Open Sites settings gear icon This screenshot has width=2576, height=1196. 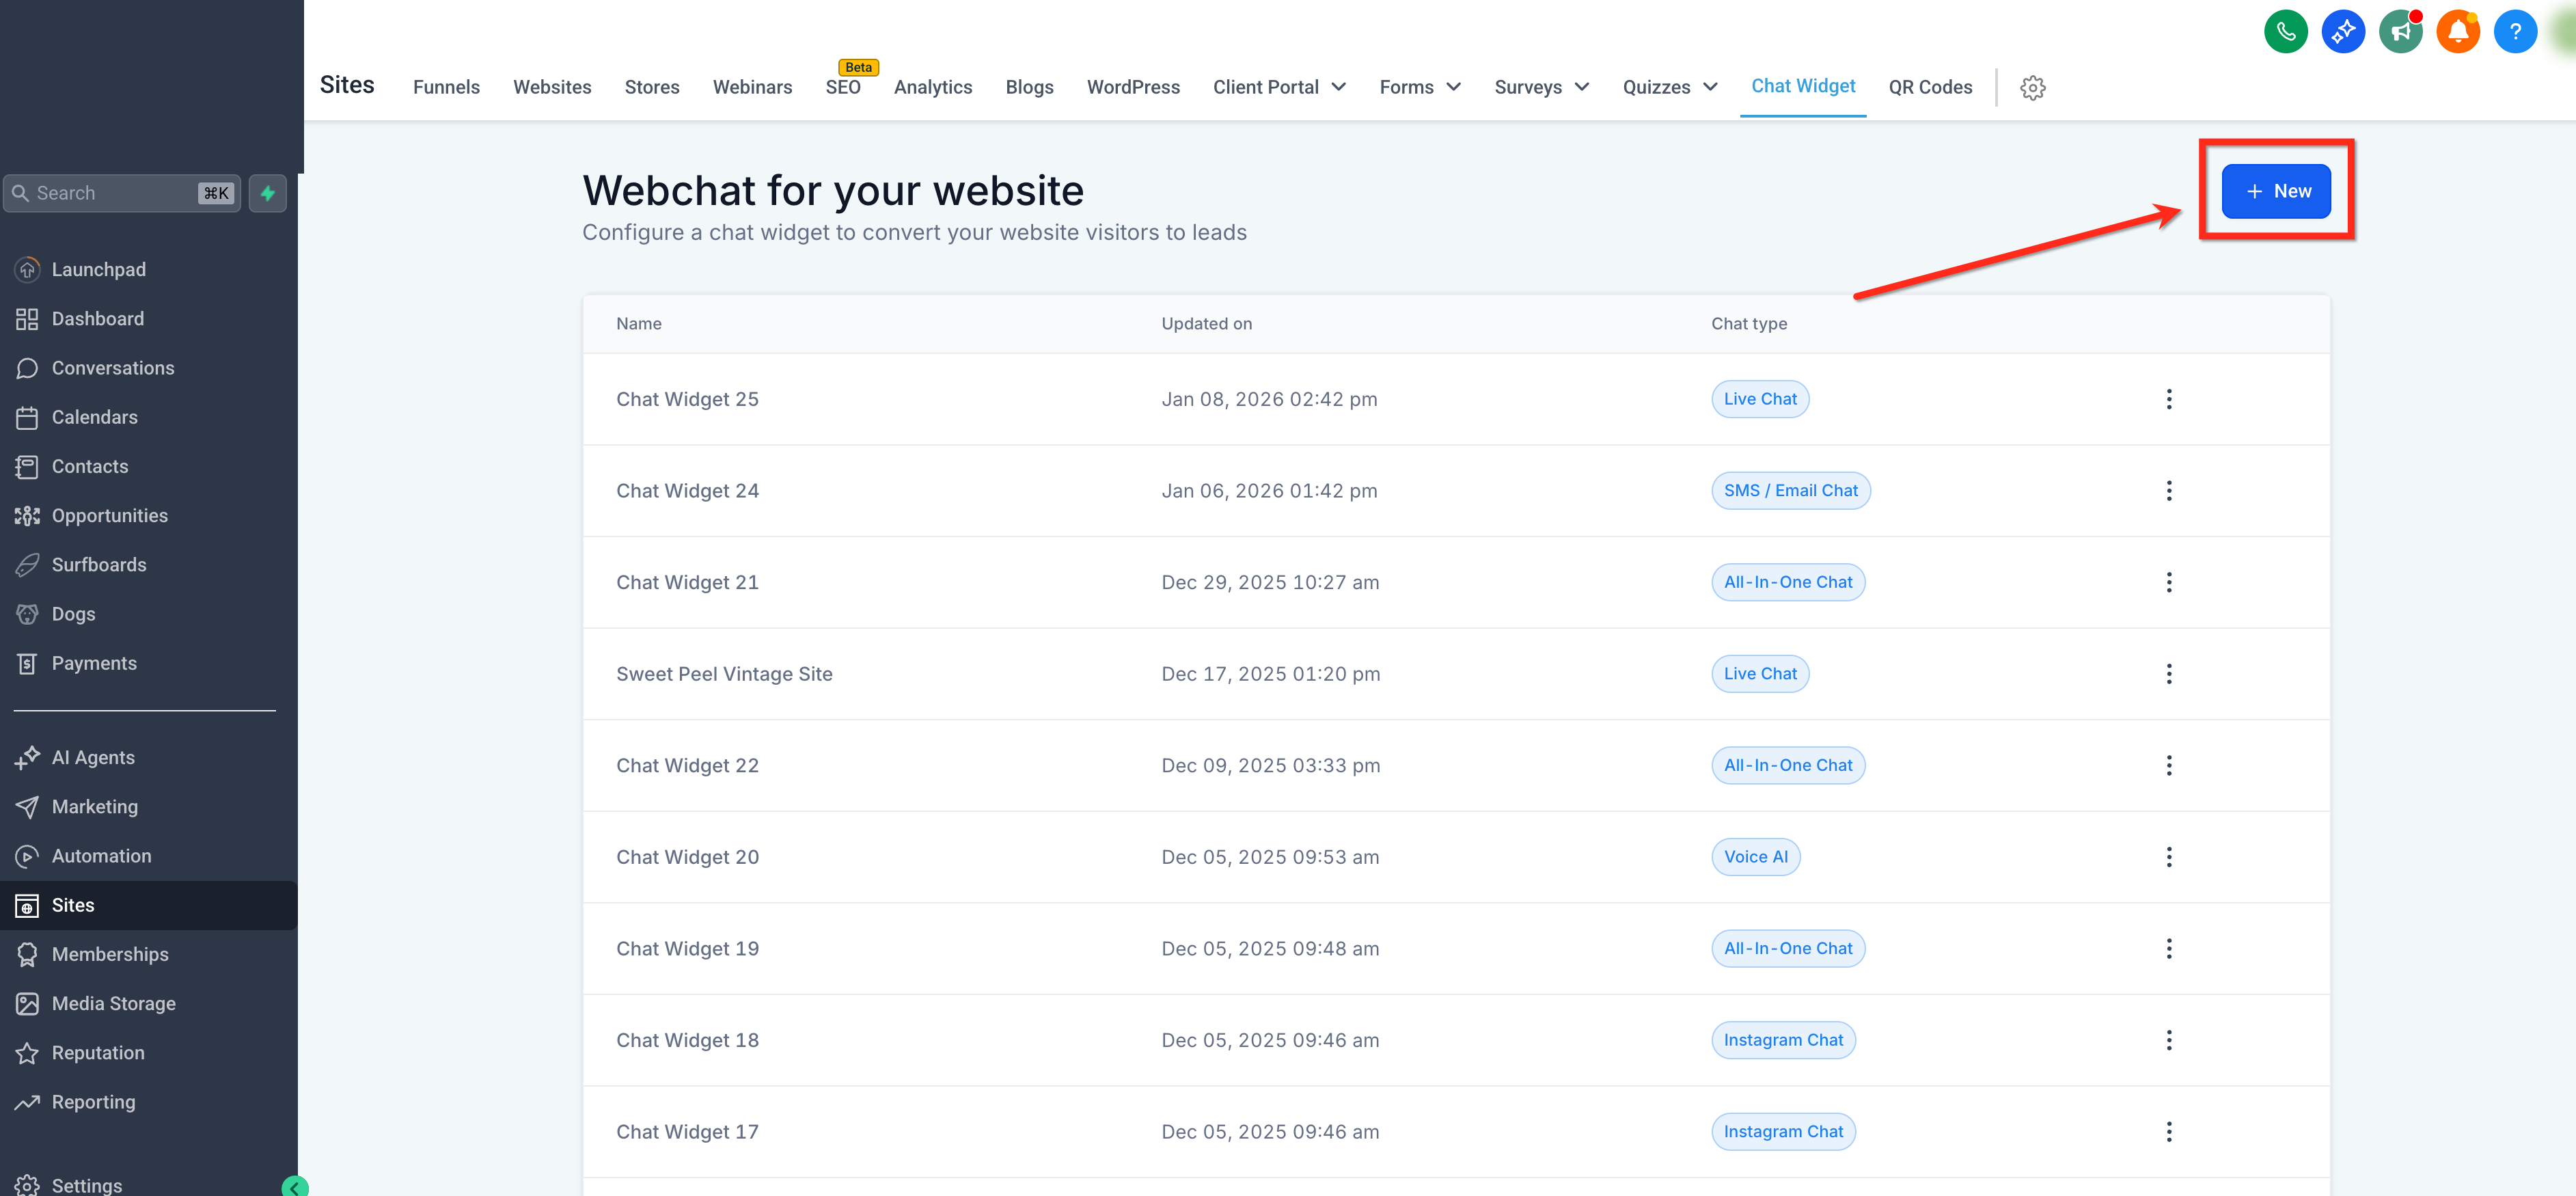(2032, 88)
